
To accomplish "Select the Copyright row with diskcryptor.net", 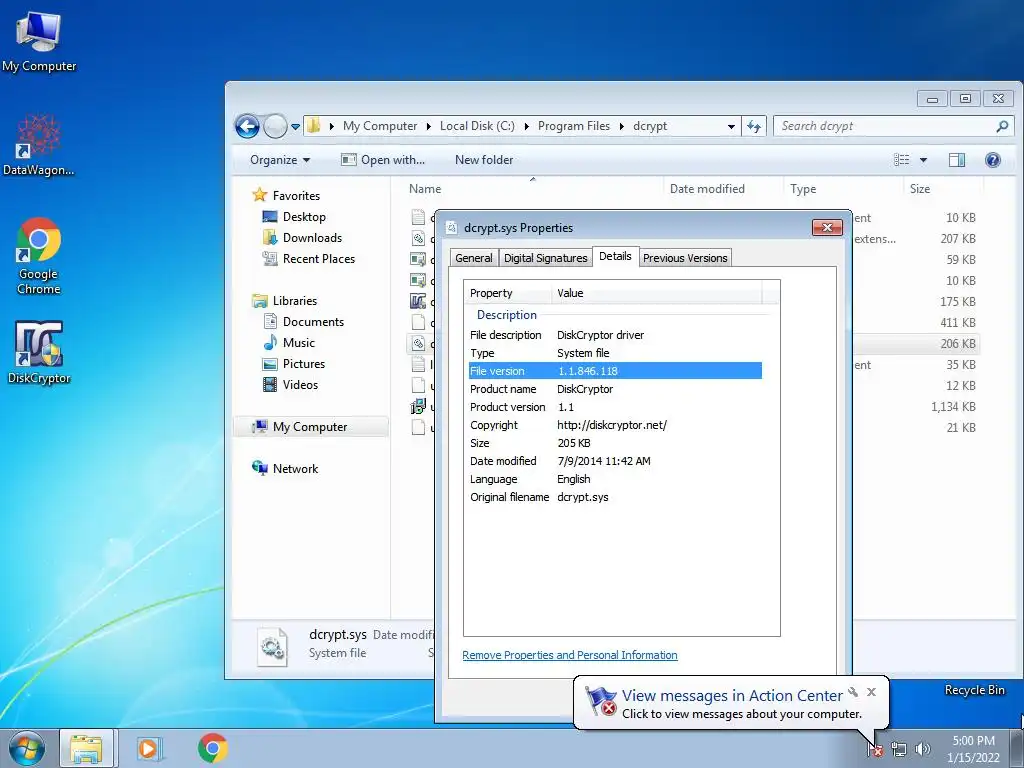I will pos(615,425).
